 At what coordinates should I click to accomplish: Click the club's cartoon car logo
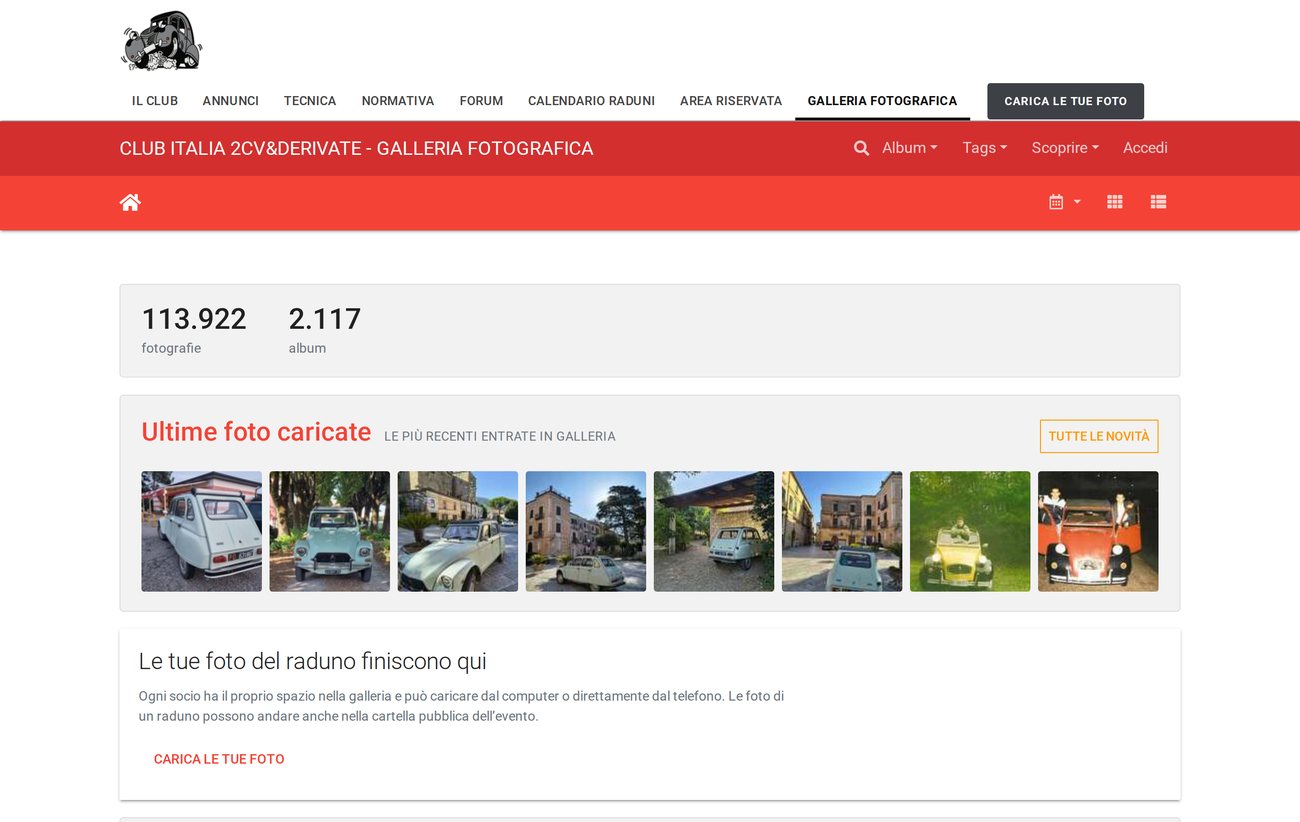point(162,41)
